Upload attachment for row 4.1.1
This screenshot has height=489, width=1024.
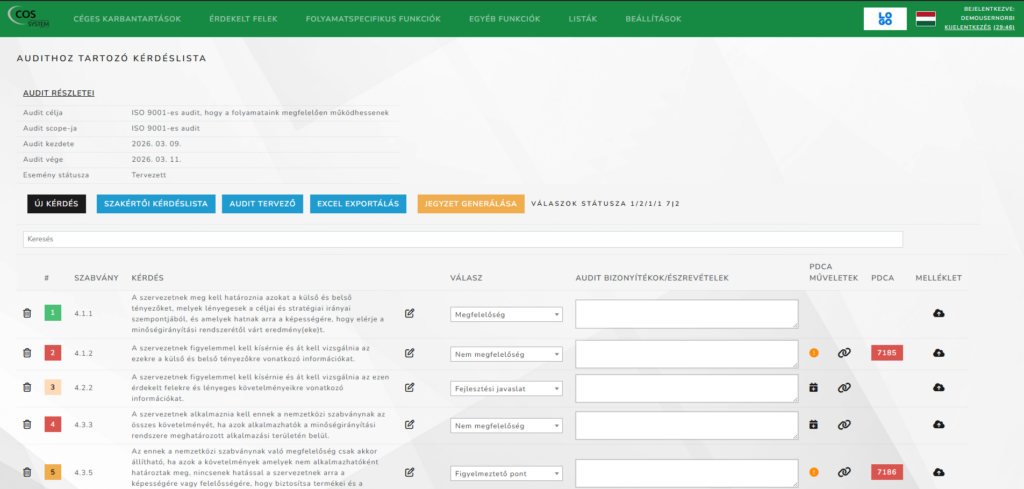click(x=938, y=313)
